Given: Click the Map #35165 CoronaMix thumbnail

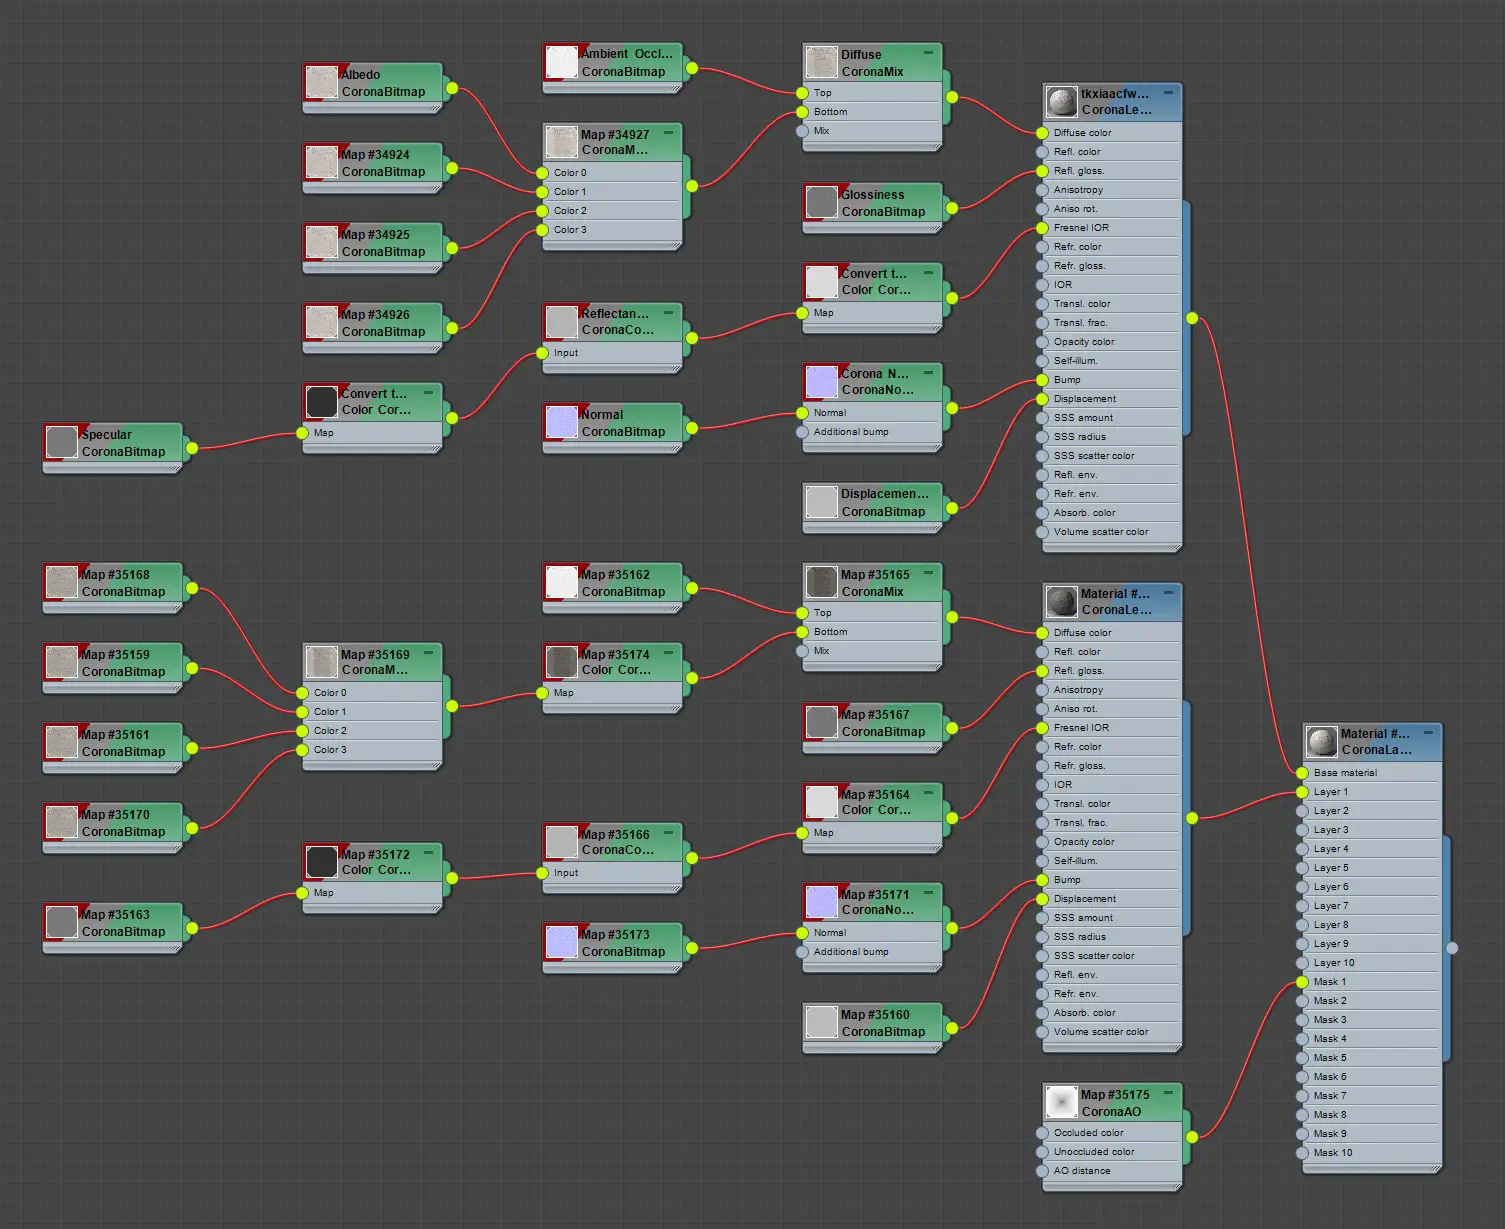Looking at the screenshot, I should 821,582.
